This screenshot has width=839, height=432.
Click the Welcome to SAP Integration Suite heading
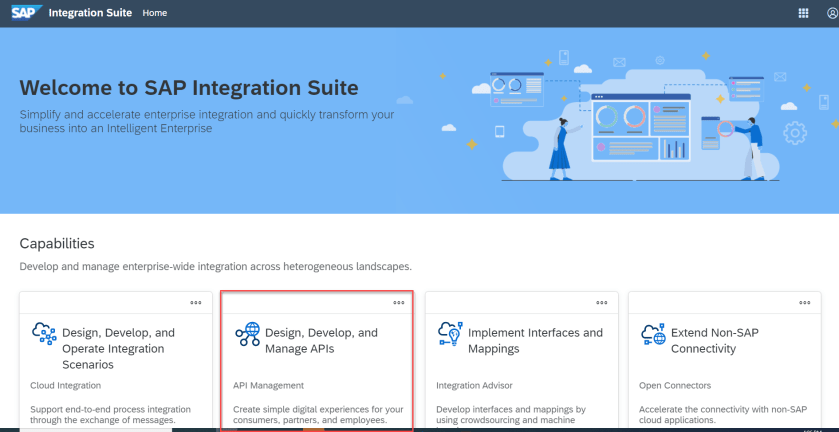click(189, 87)
